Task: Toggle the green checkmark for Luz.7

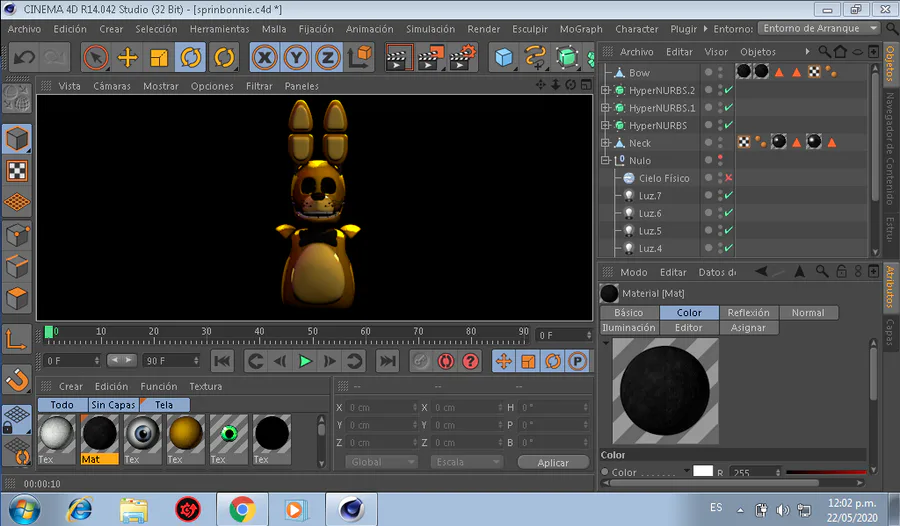Action: click(728, 196)
